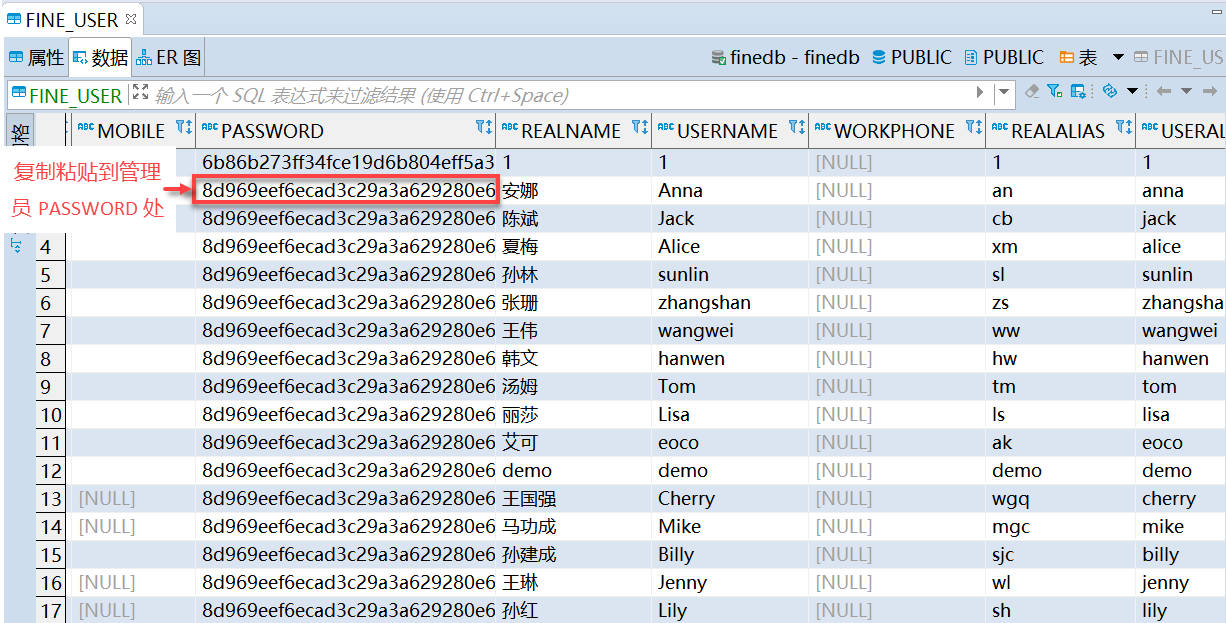
Task: Select the REALNAME column header
Action: tap(574, 130)
